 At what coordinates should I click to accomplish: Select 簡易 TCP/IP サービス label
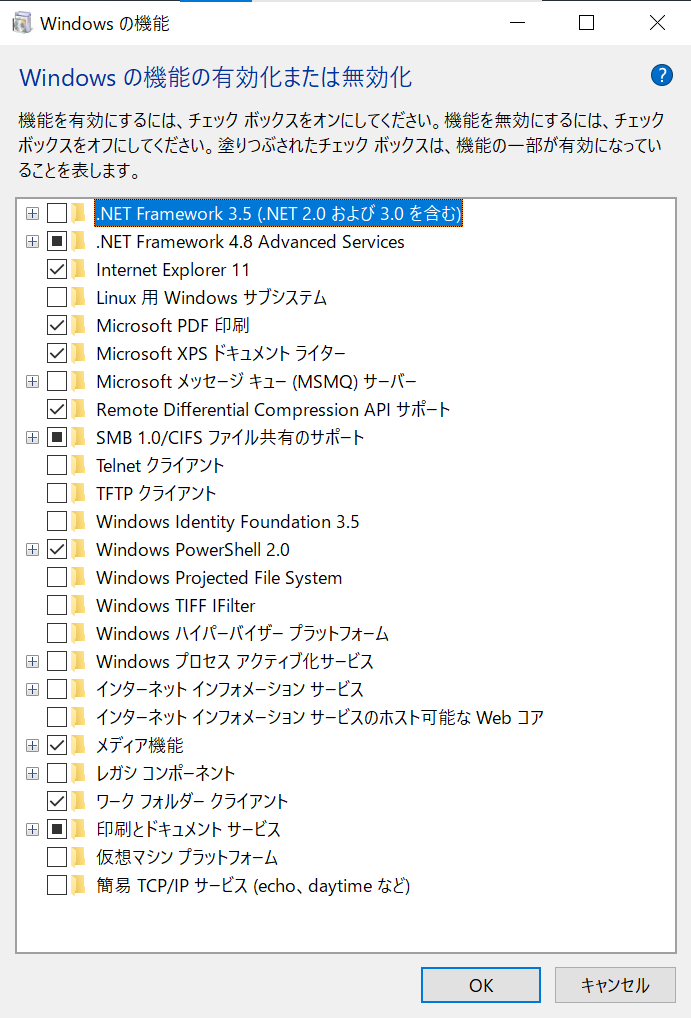click(253, 886)
